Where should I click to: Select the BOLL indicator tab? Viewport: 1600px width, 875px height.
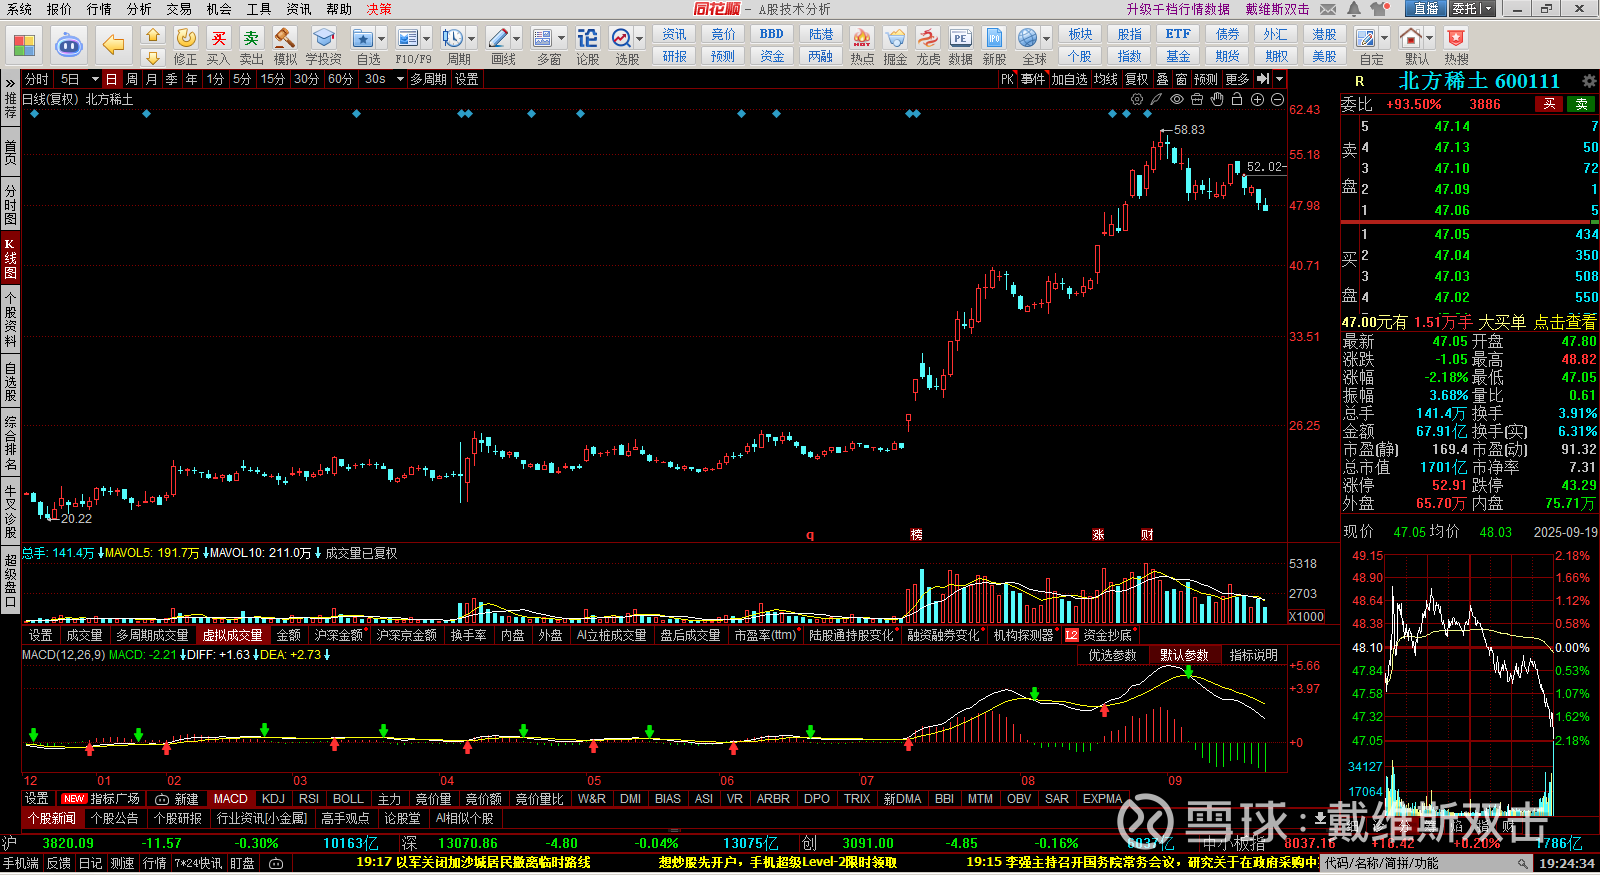pos(348,799)
